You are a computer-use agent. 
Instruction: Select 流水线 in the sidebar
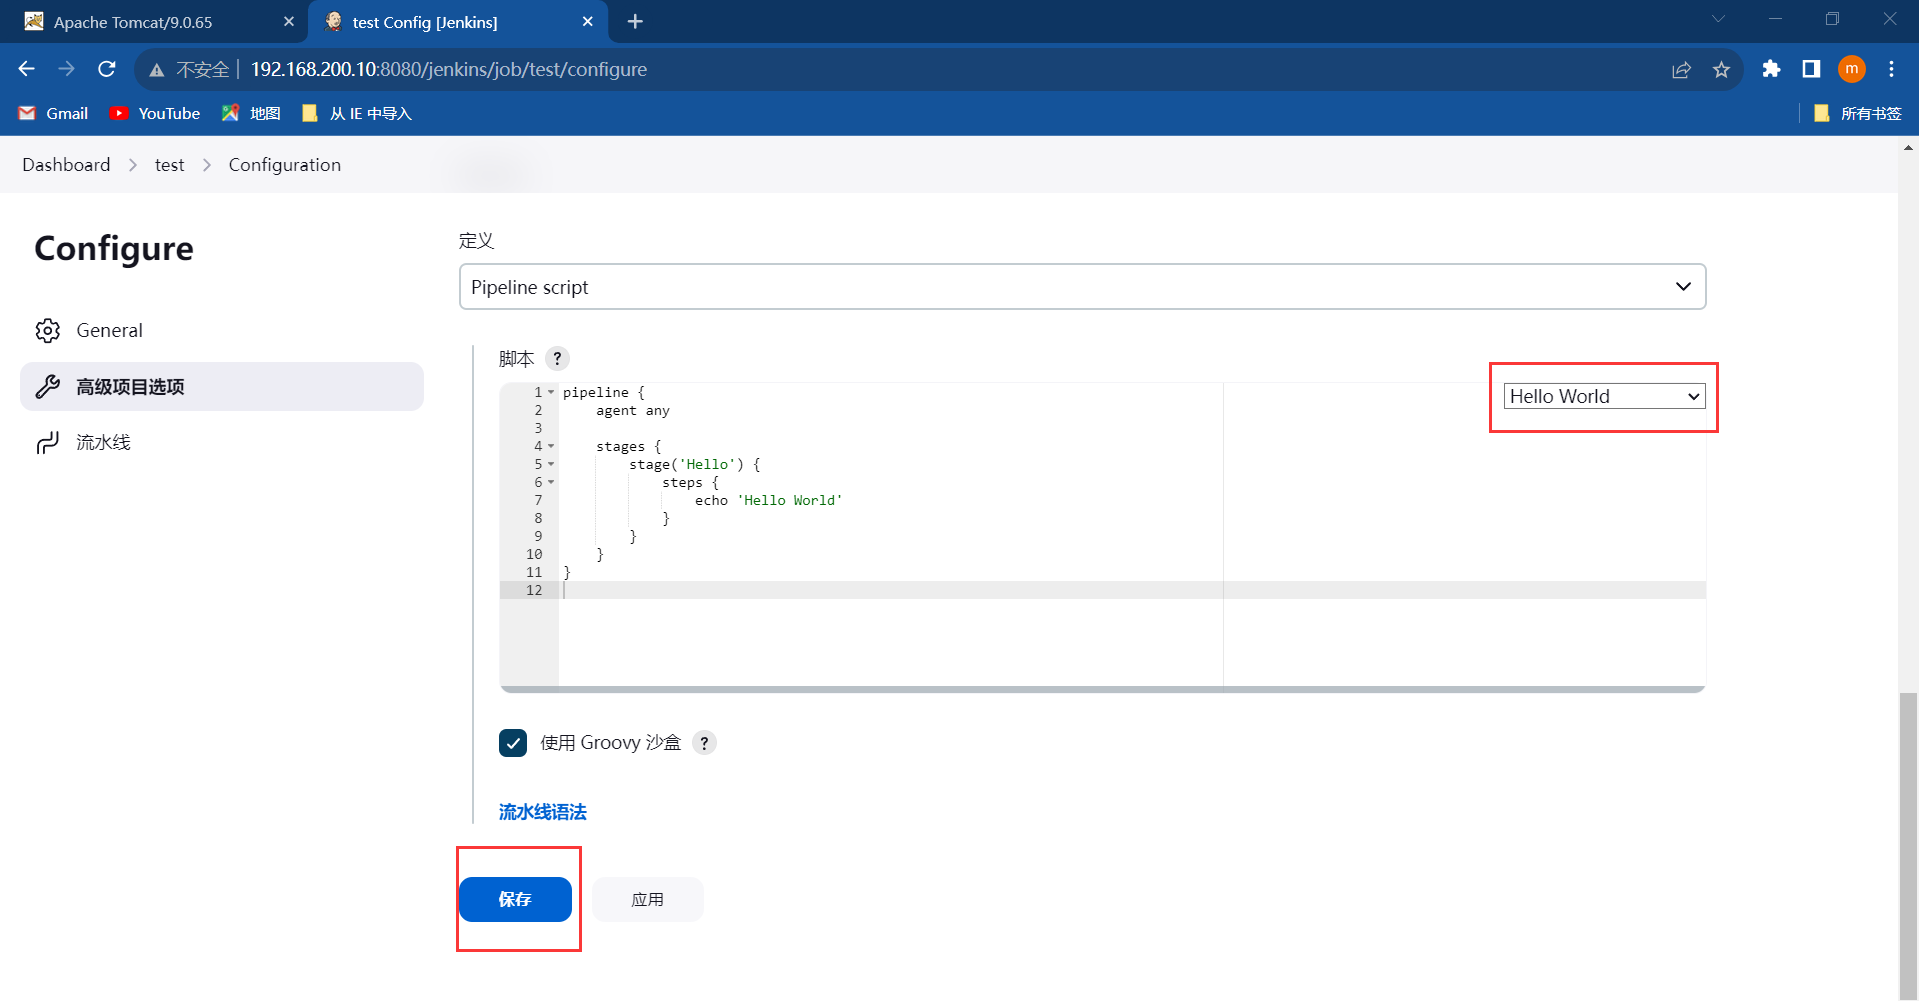click(222, 443)
